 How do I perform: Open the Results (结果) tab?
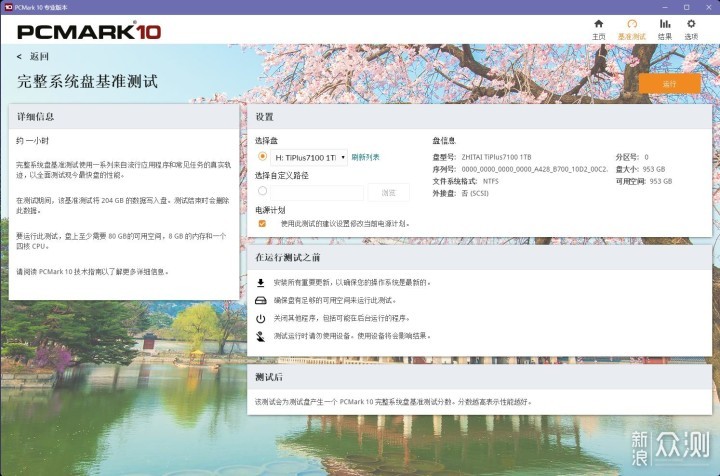tap(664, 29)
